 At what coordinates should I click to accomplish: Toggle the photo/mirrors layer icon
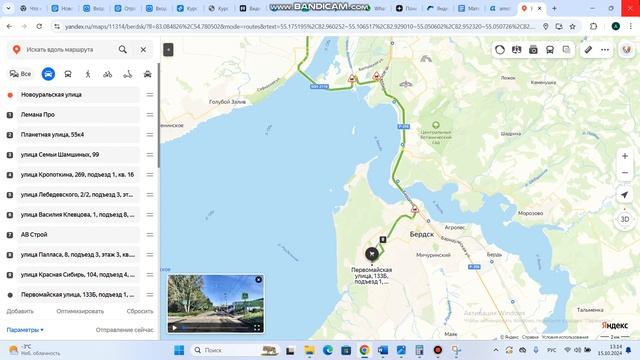click(x=533, y=50)
